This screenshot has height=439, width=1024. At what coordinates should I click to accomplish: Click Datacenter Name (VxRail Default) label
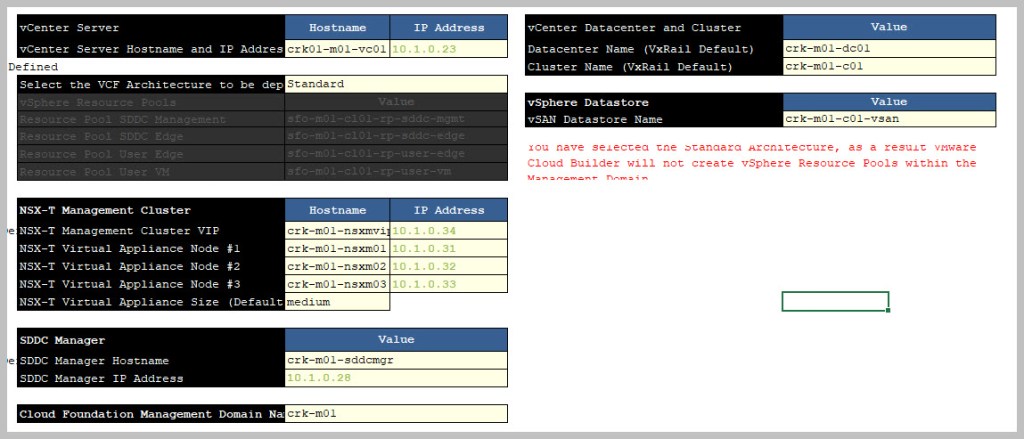coord(654,49)
